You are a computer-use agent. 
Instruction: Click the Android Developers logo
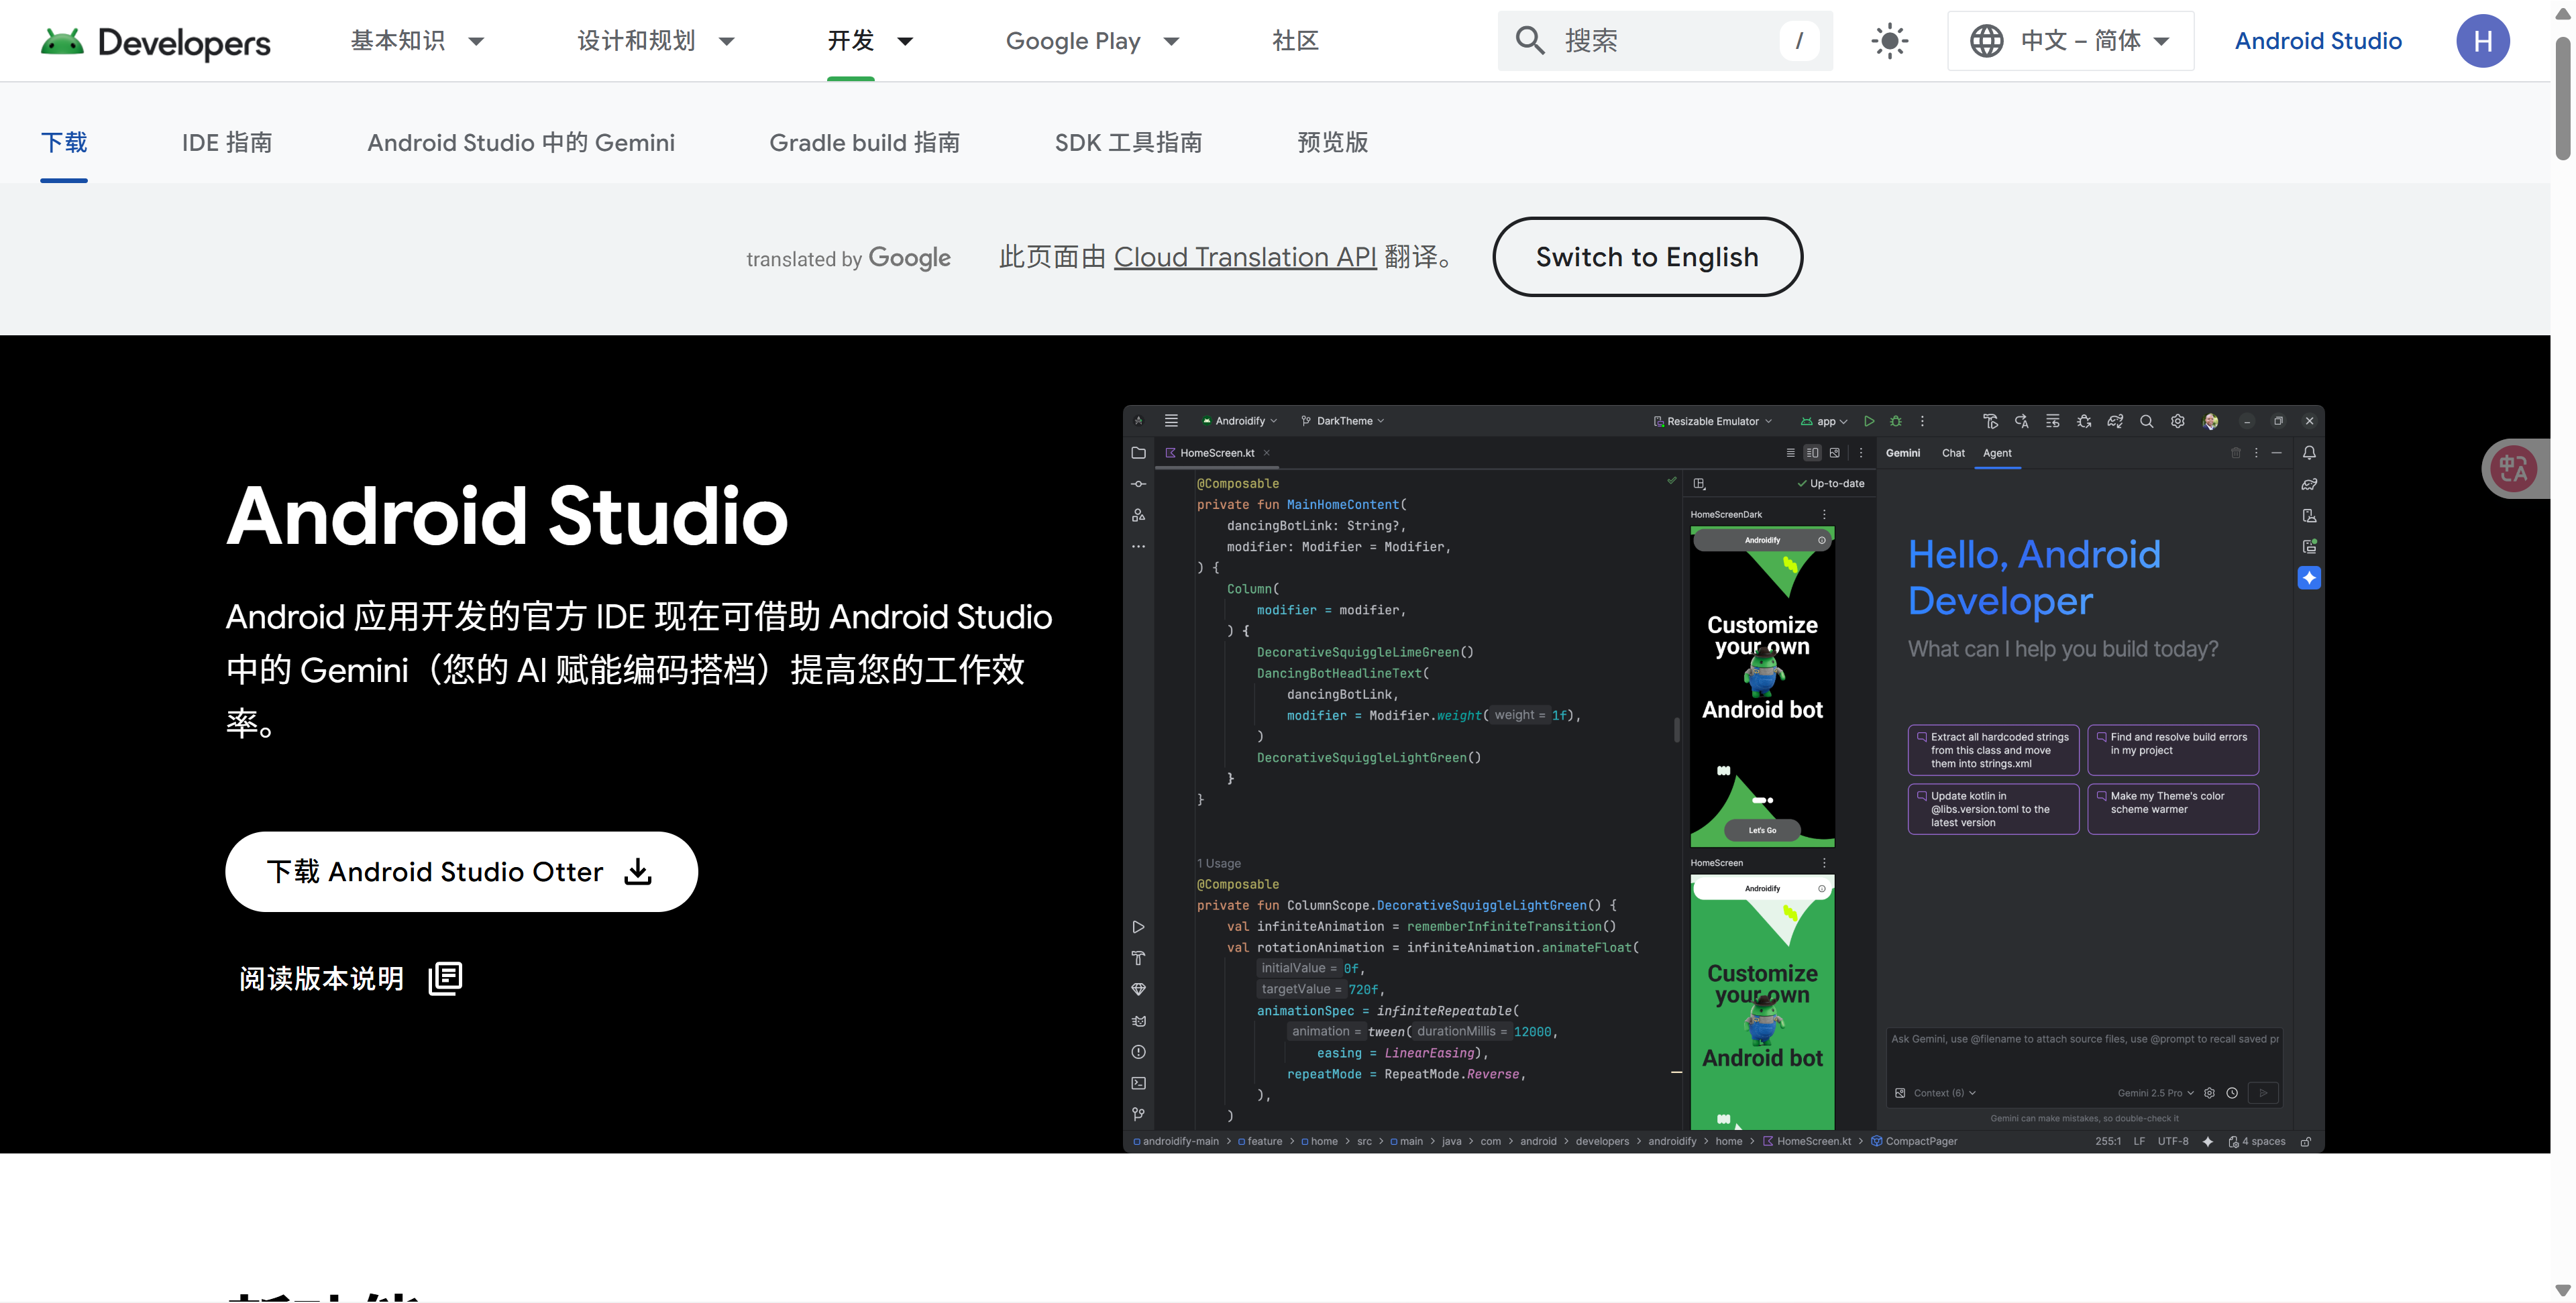tap(155, 41)
